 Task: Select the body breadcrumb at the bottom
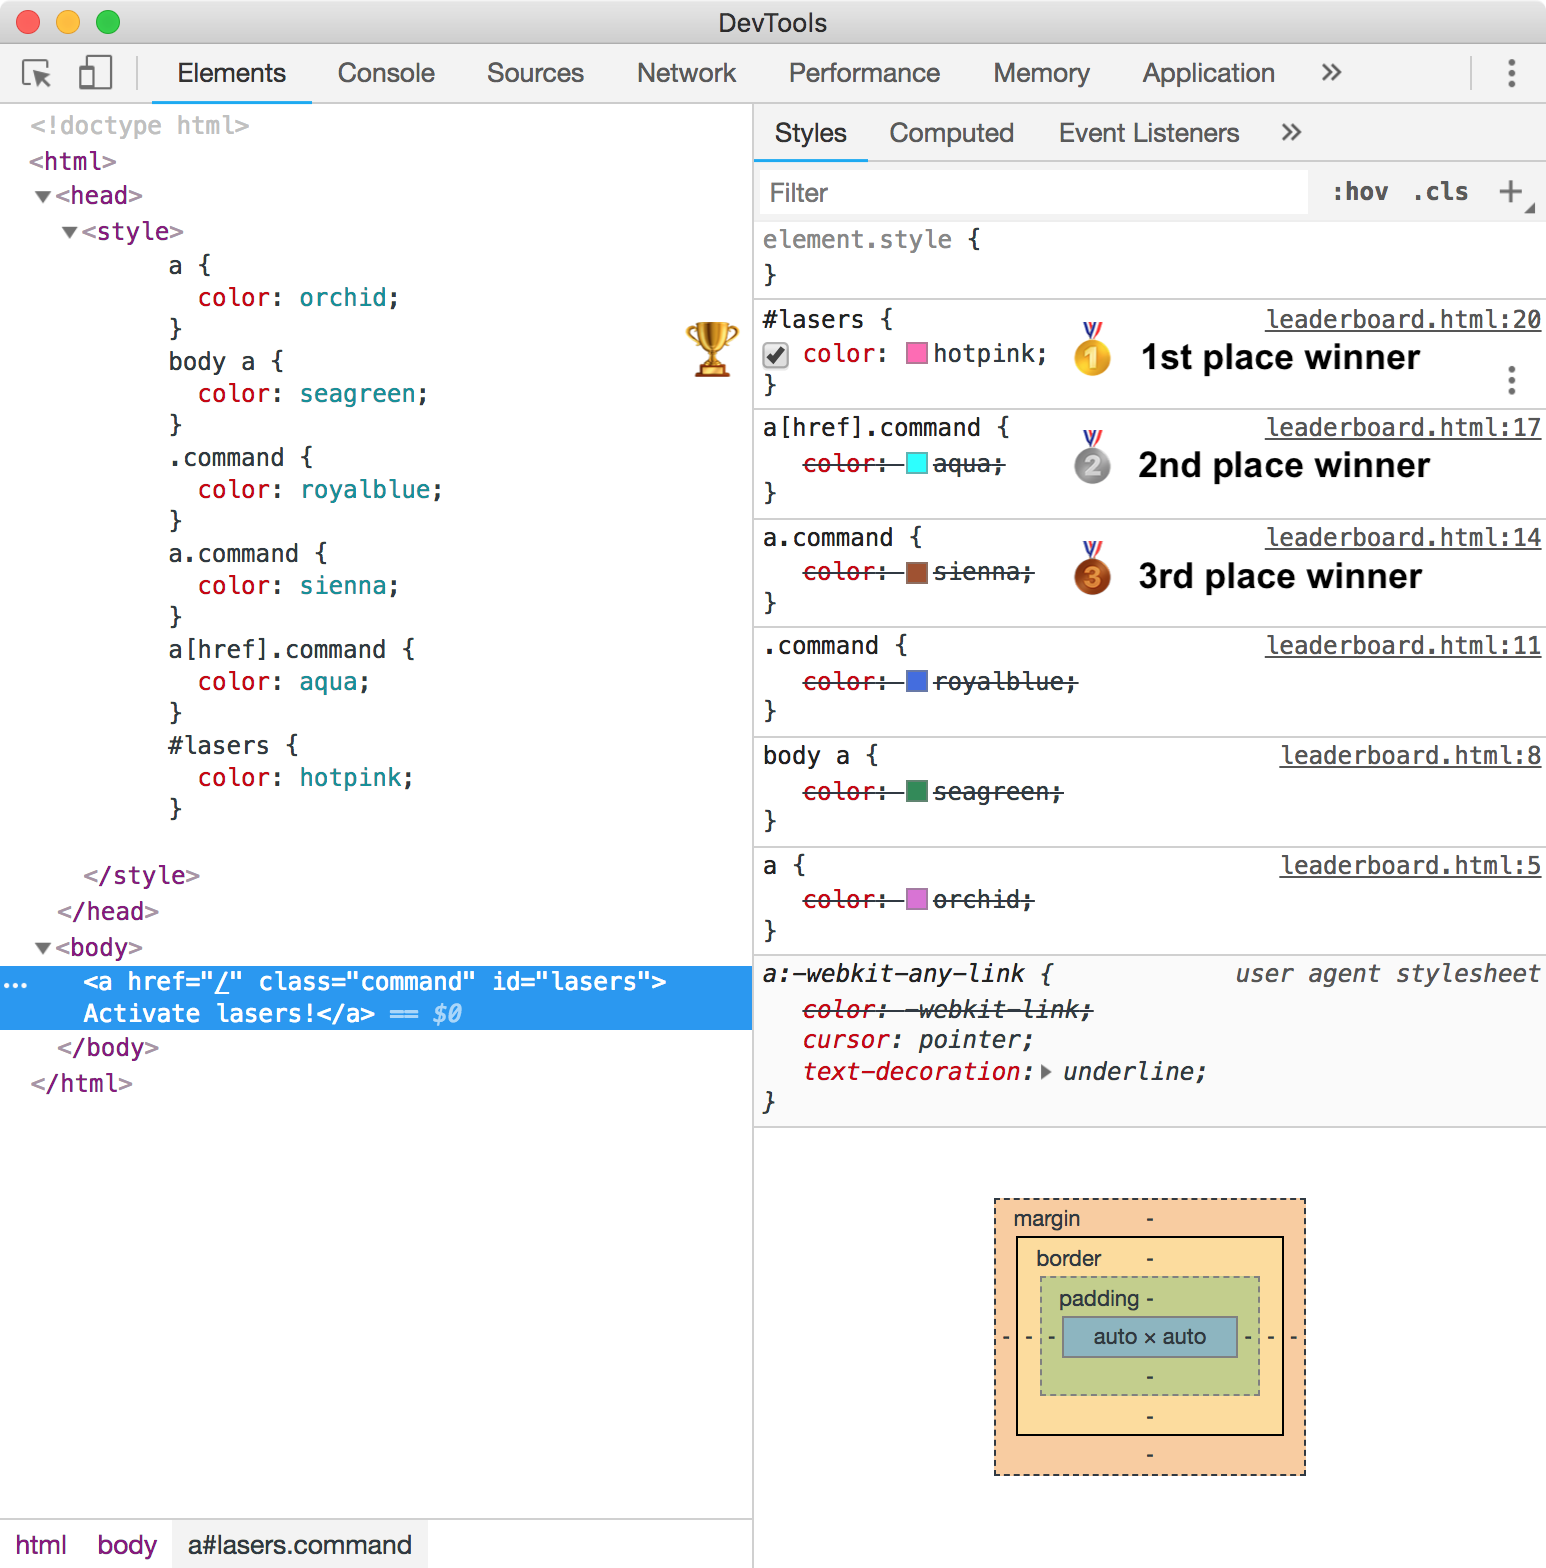127,1545
